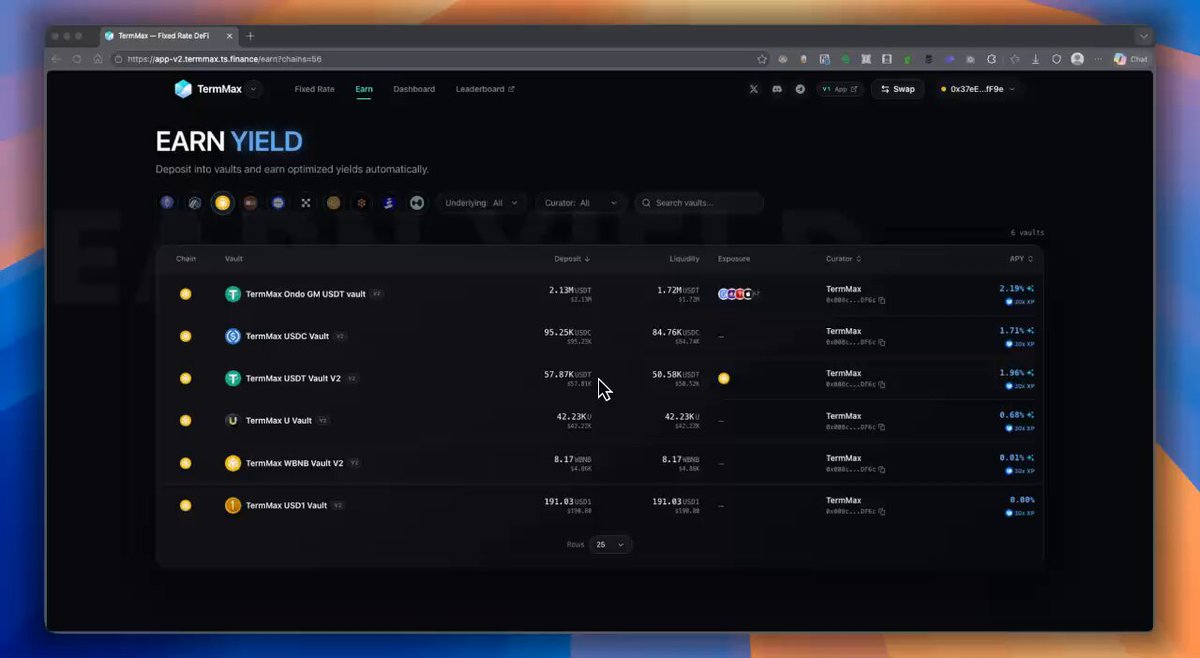Click the exposure coin icon in USDT Vault V2 row
The height and width of the screenshot is (658, 1200).
coord(724,379)
